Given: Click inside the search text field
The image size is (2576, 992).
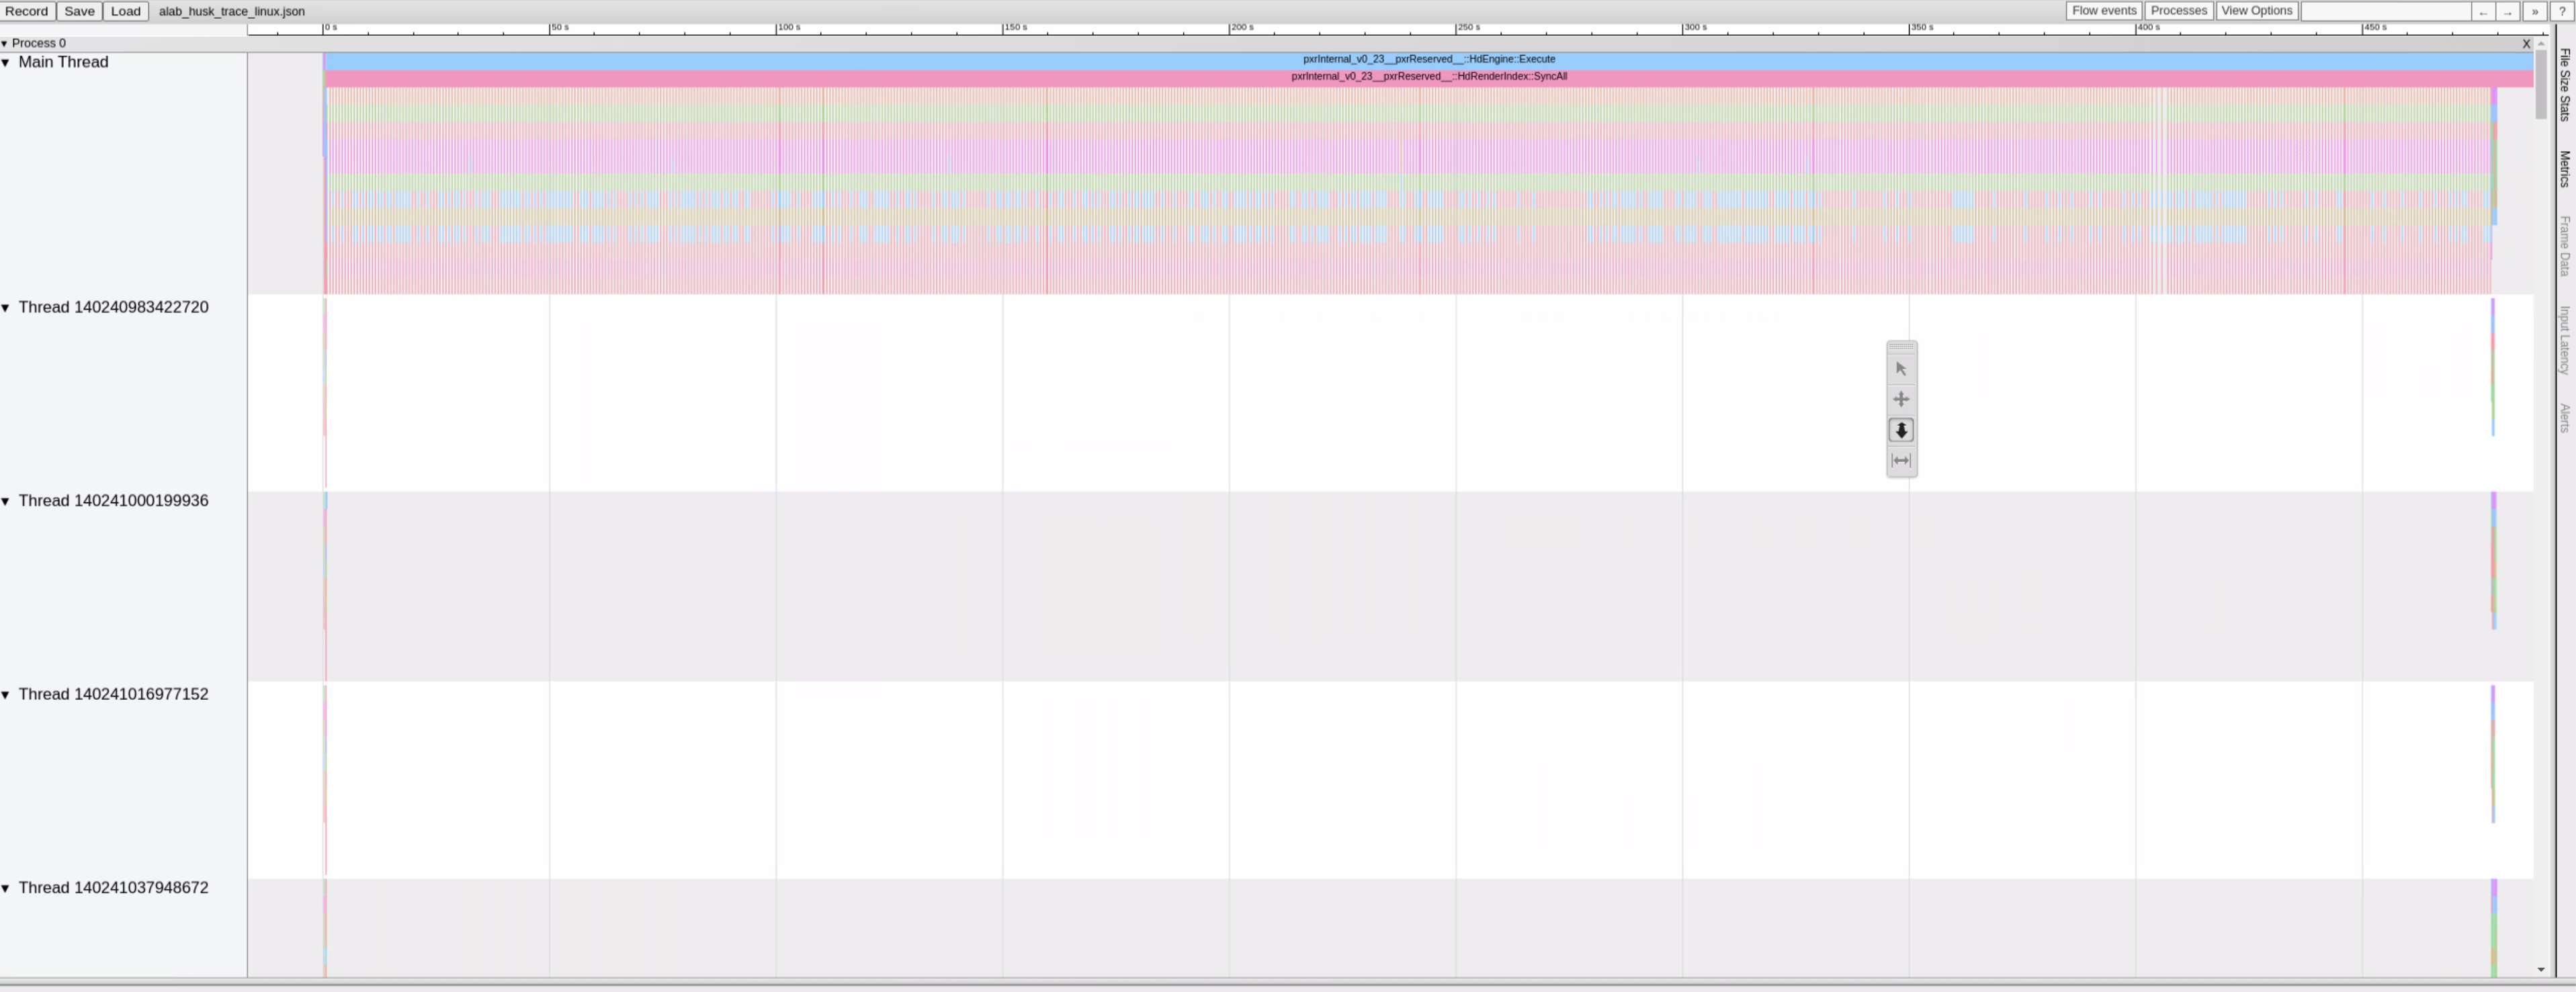Looking at the screenshot, I should [2385, 11].
